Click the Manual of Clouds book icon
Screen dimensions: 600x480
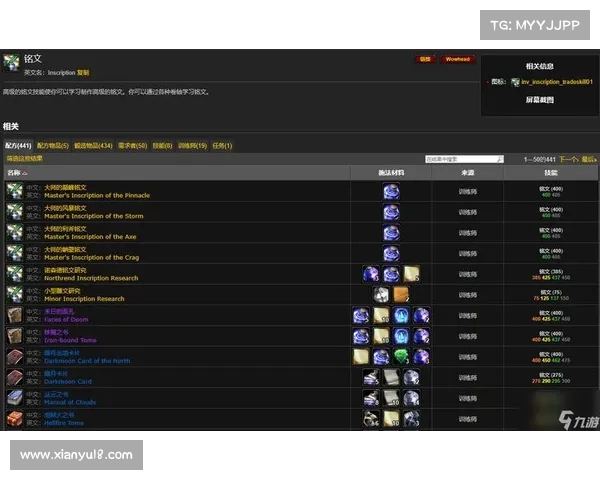tap(15, 398)
